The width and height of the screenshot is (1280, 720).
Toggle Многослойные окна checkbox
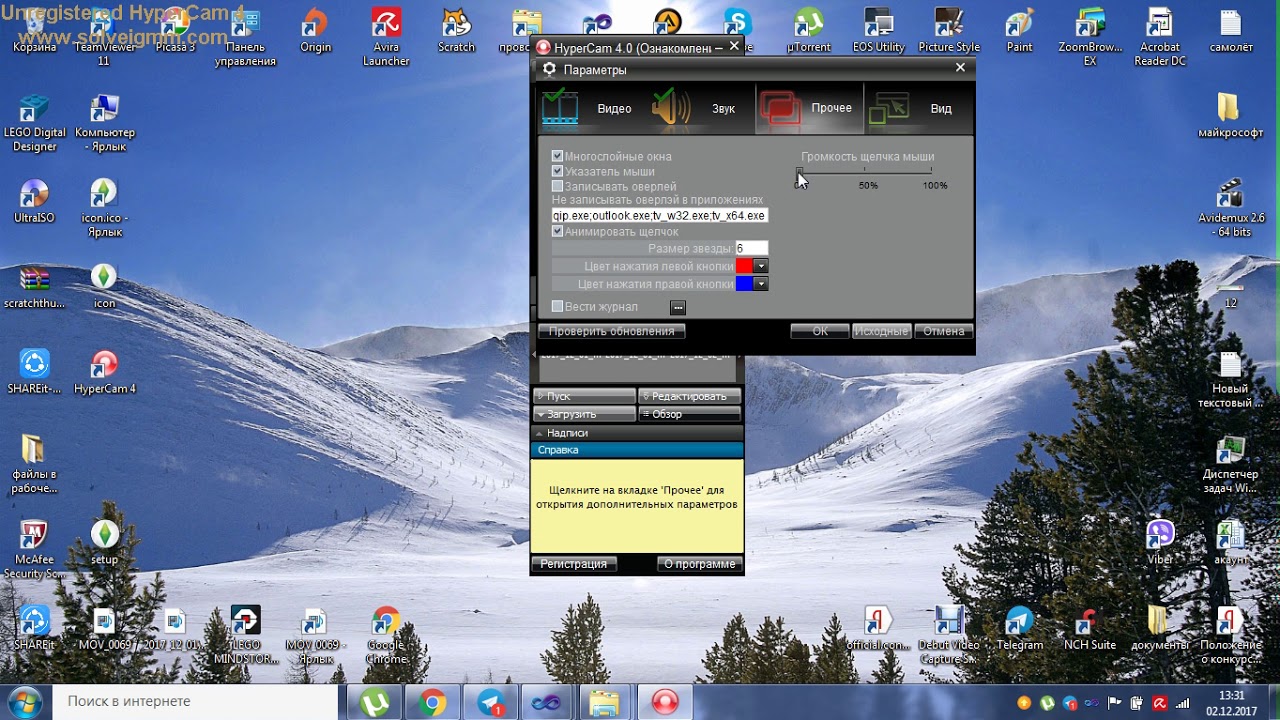tap(557, 156)
